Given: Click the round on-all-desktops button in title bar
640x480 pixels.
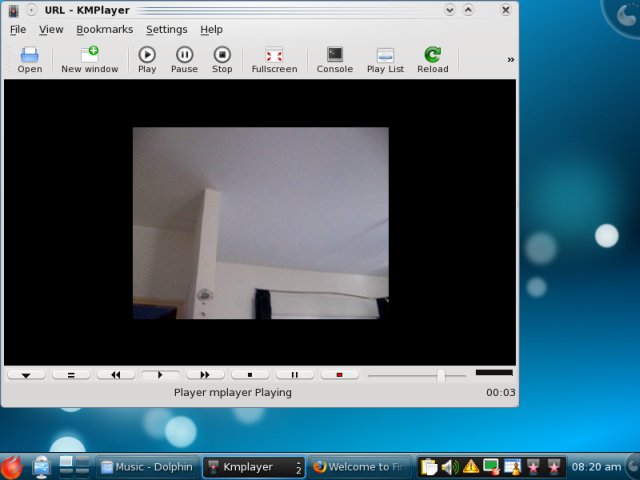Looking at the screenshot, I should [x=32, y=10].
